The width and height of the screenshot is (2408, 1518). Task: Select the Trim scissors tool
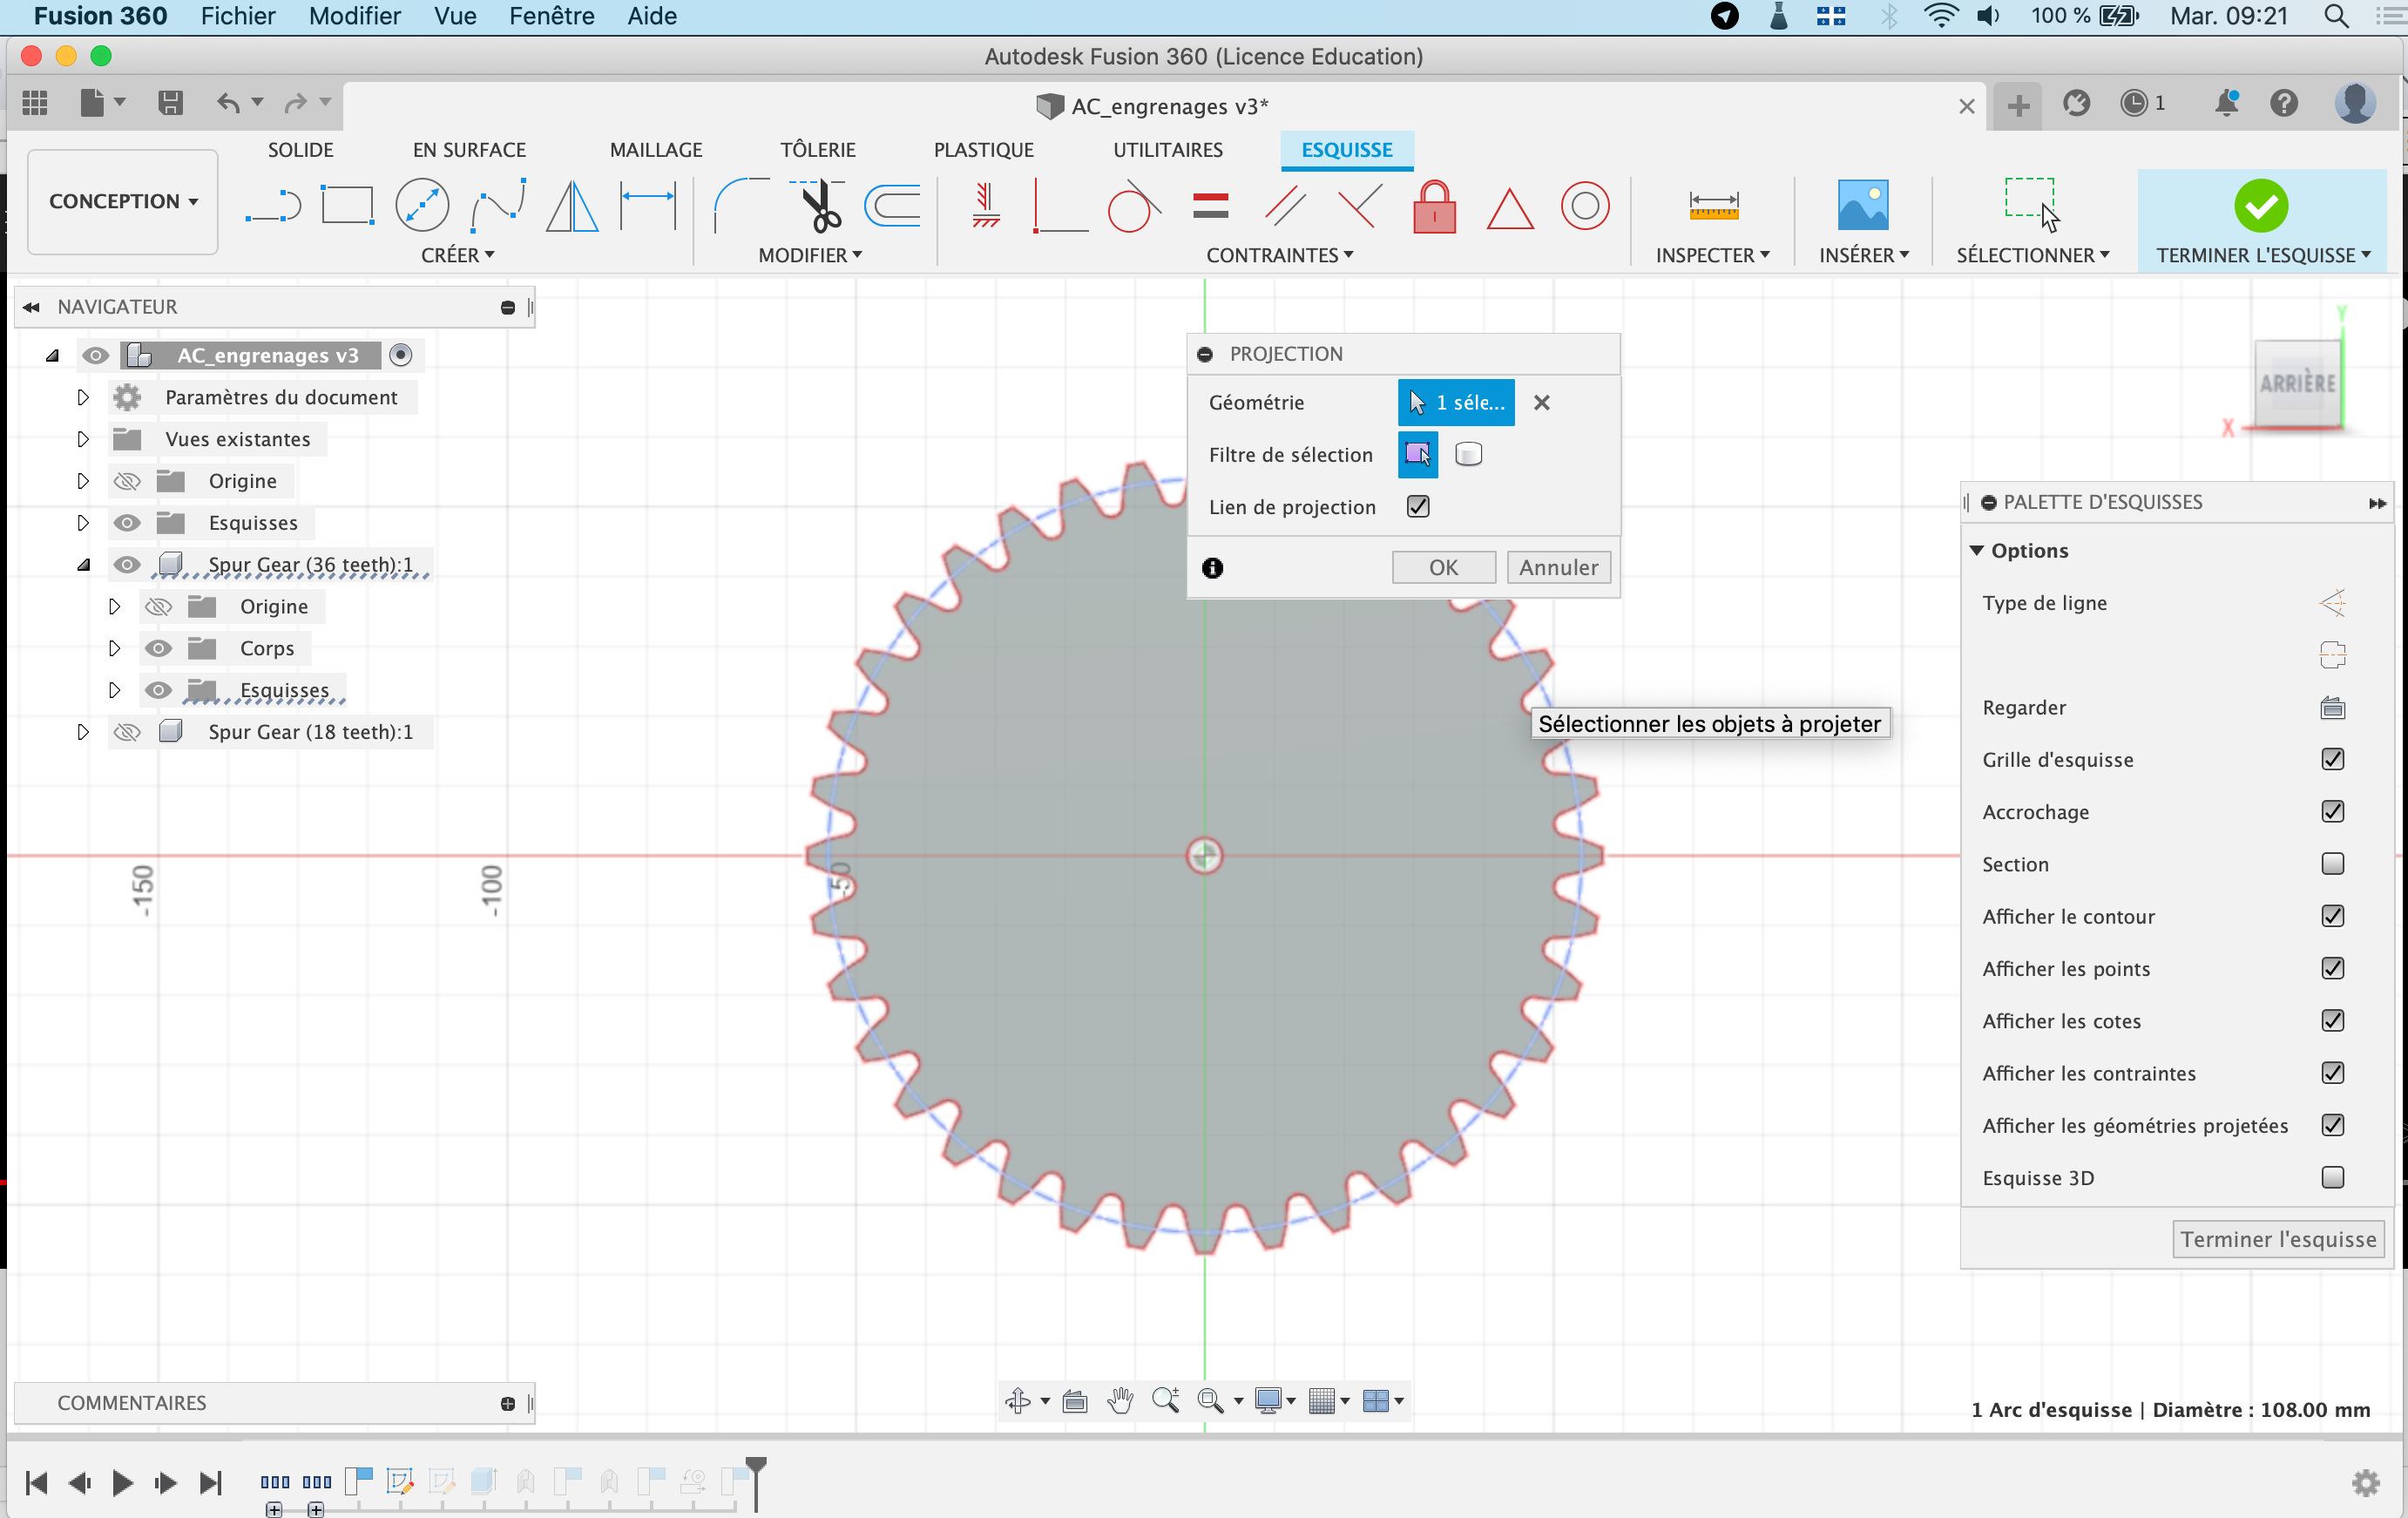(821, 206)
